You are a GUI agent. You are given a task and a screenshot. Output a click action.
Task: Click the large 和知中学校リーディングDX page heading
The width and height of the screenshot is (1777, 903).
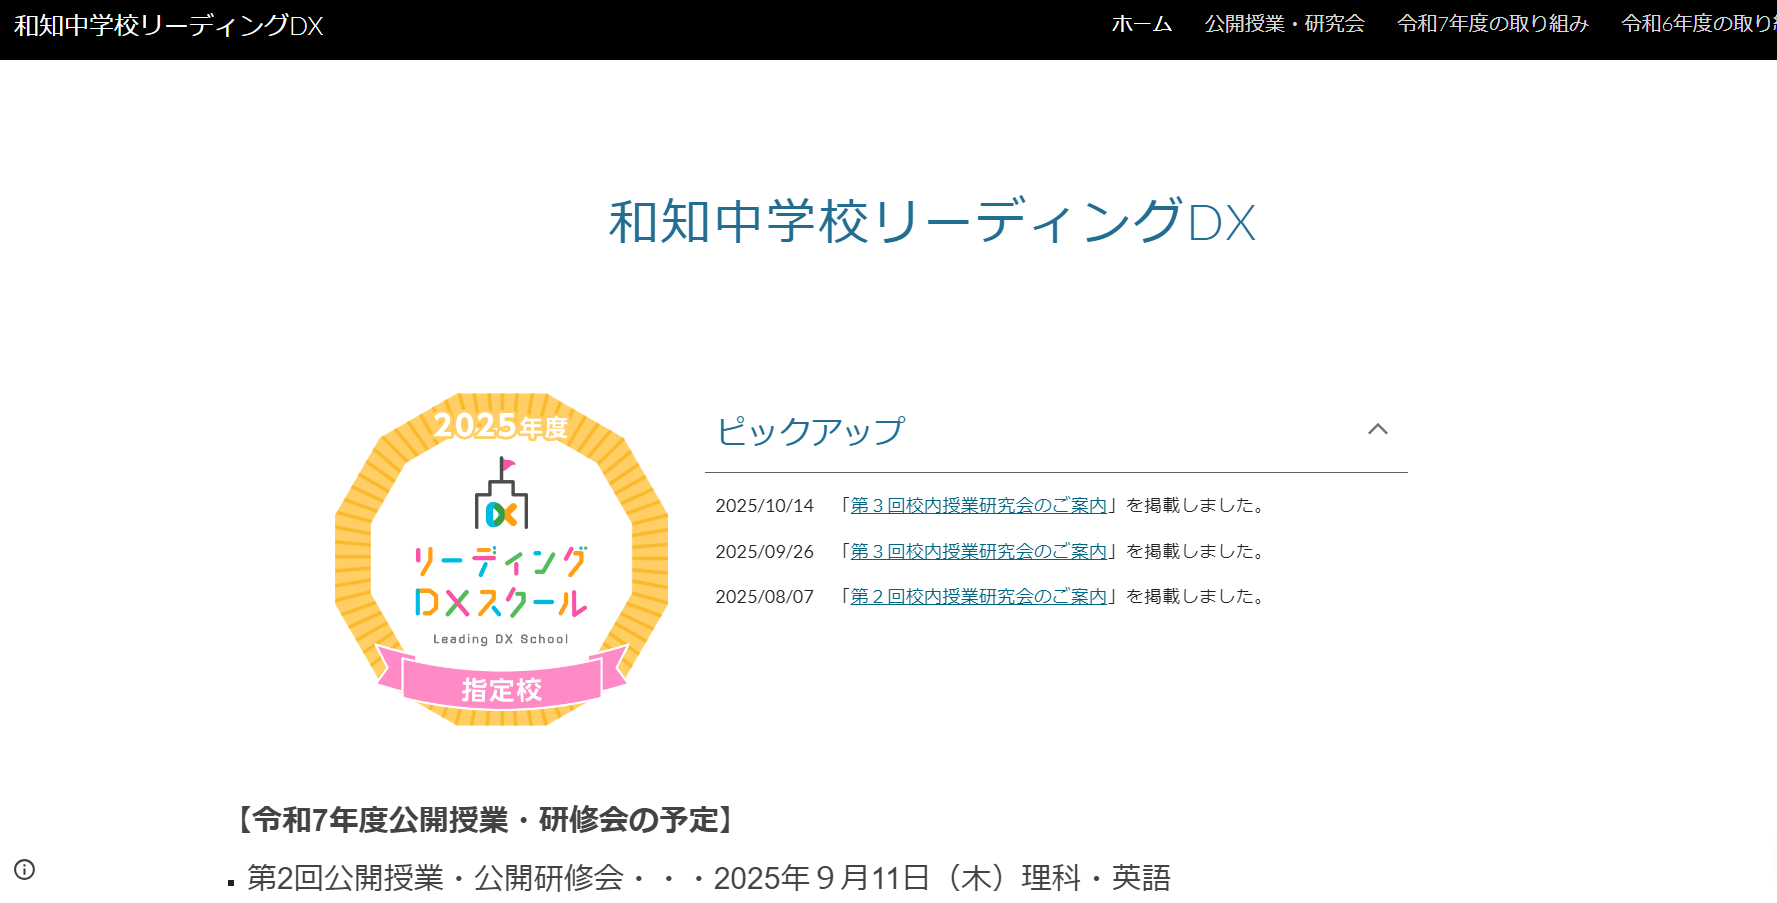[x=931, y=222]
